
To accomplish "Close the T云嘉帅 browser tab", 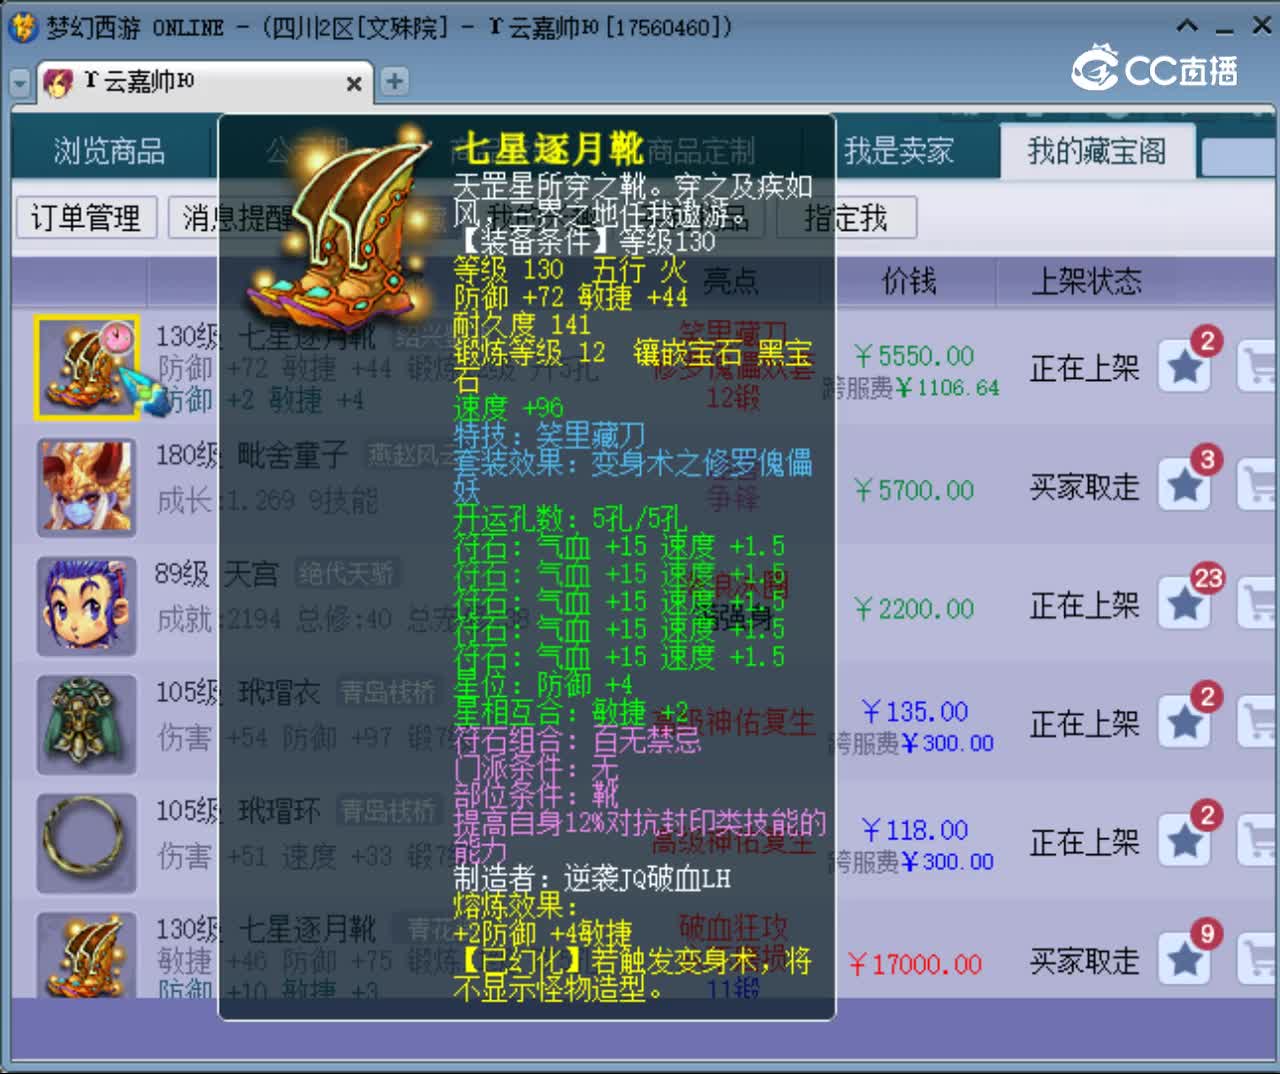I will pos(354,83).
